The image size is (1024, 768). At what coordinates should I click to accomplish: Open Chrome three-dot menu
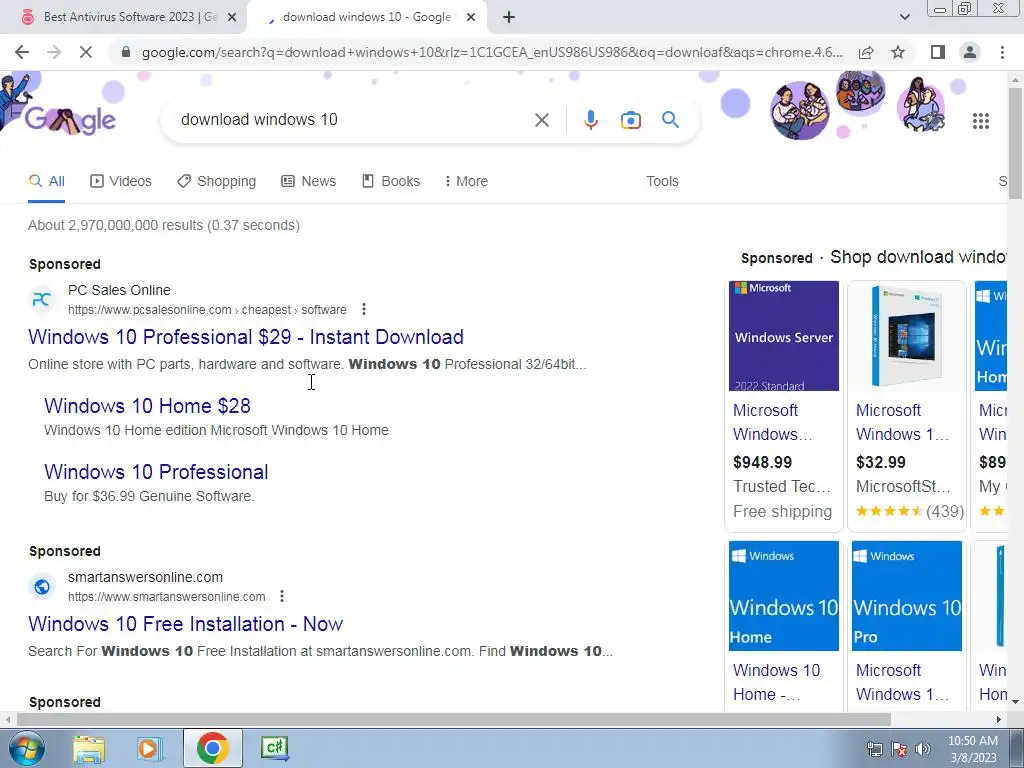click(x=1002, y=52)
